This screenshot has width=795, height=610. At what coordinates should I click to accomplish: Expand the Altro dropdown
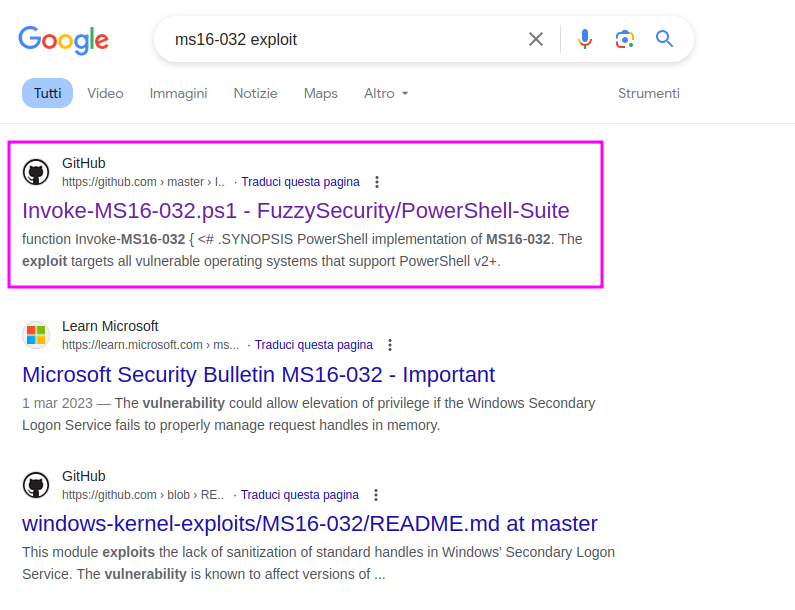coord(386,93)
